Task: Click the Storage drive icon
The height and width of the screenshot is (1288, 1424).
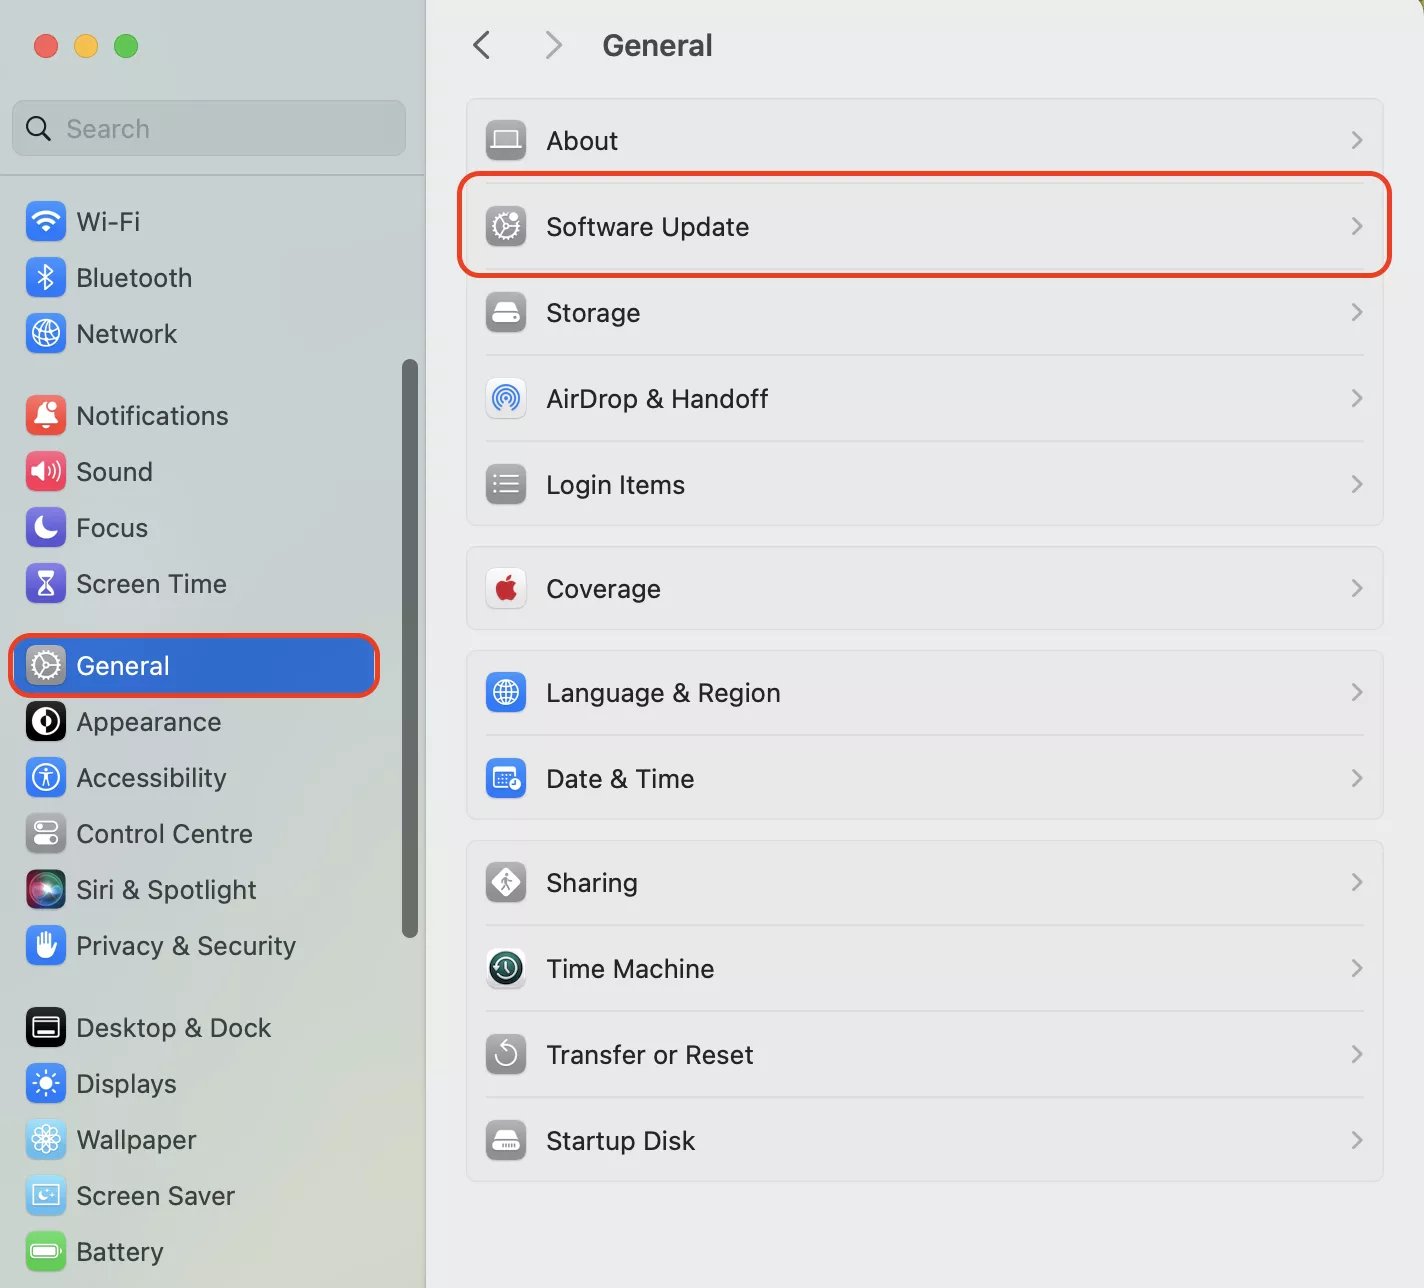Action: tap(506, 312)
